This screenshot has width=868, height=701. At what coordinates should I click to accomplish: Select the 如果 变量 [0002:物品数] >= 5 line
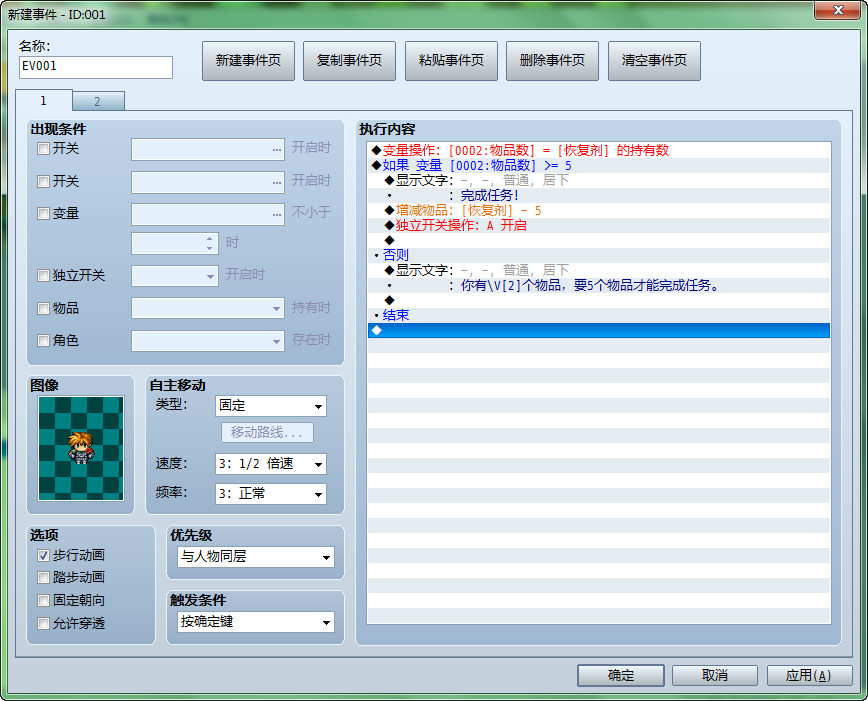[x=598, y=165]
